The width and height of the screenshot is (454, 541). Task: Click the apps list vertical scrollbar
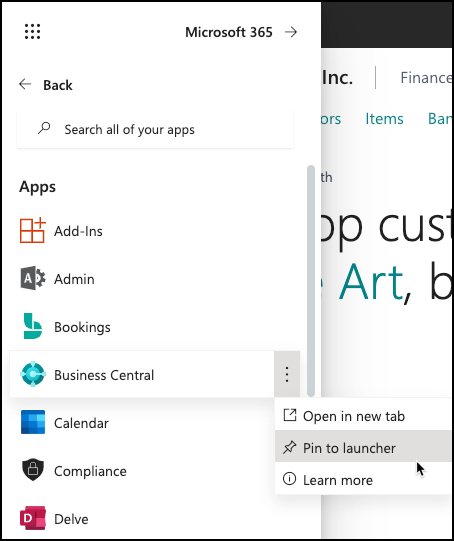pyautogui.click(x=311, y=281)
